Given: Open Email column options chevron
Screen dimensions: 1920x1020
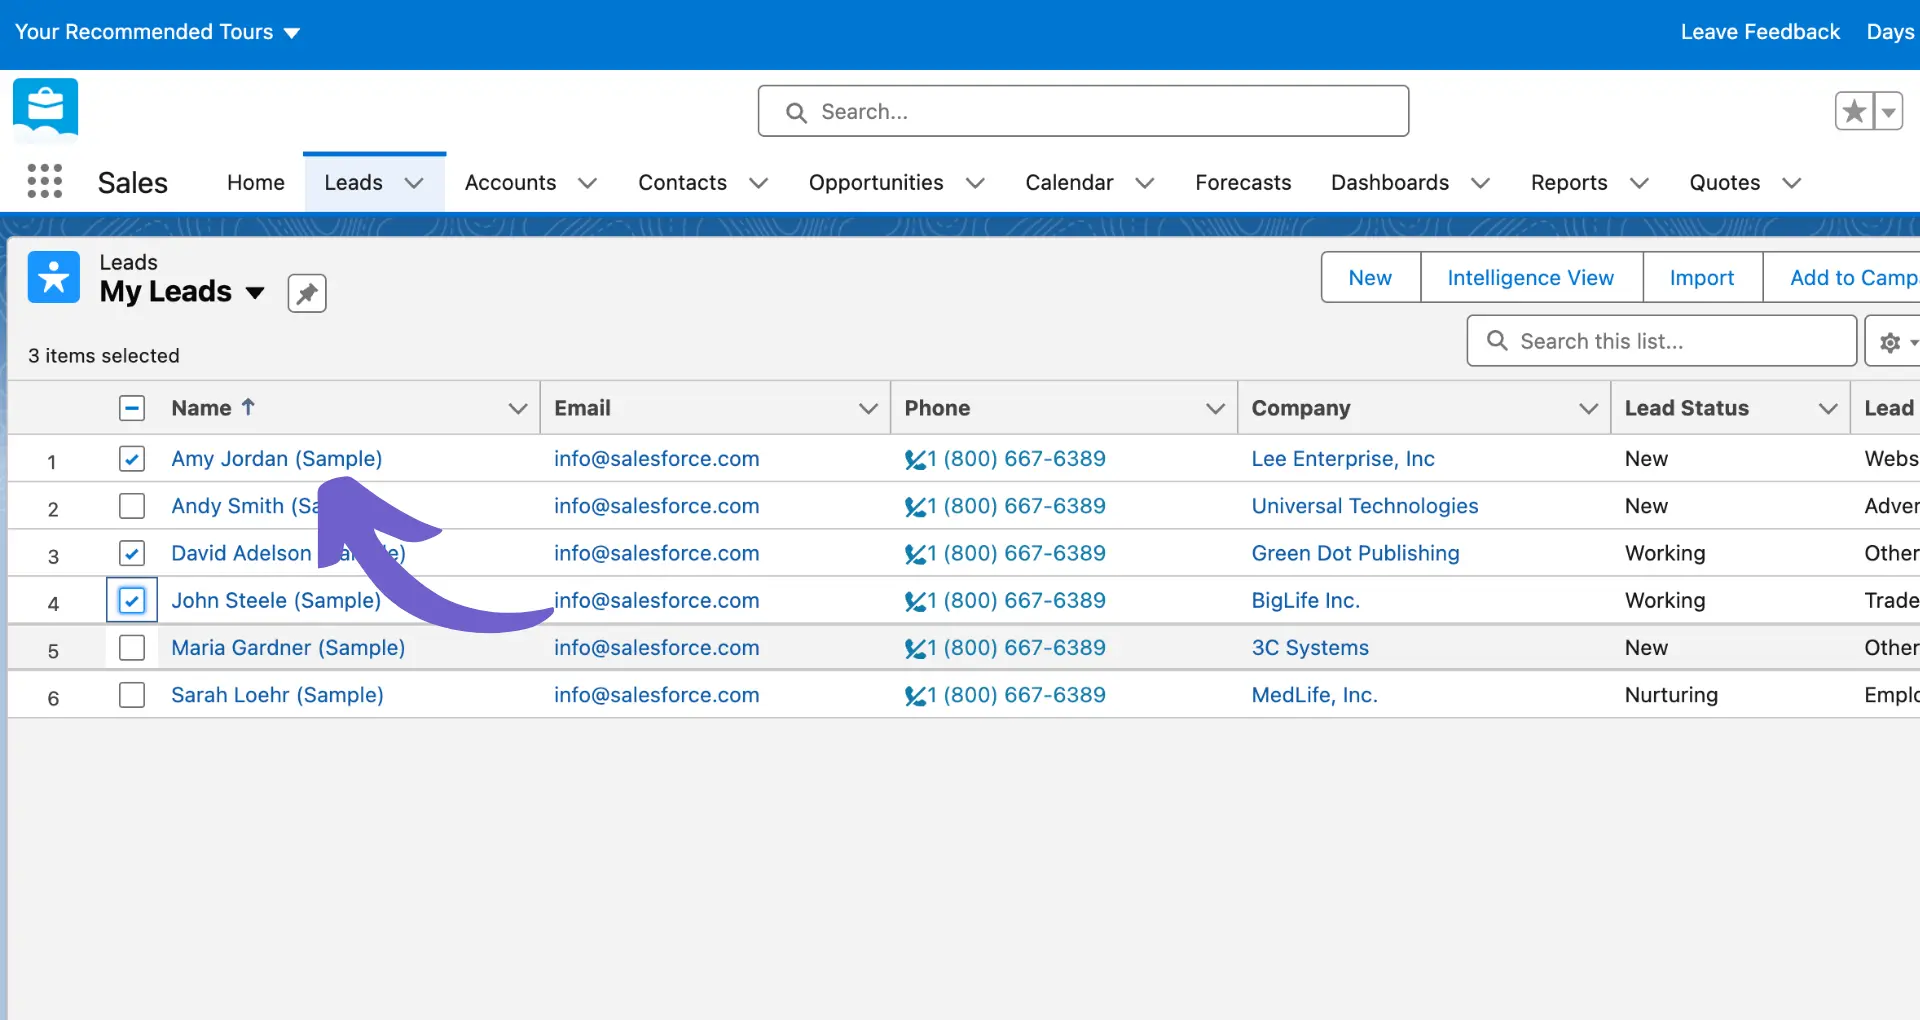Looking at the screenshot, I should tap(868, 408).
